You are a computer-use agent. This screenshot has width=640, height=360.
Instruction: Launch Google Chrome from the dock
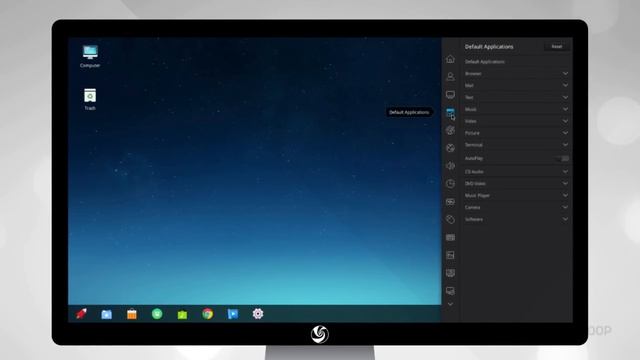(208, 314)
